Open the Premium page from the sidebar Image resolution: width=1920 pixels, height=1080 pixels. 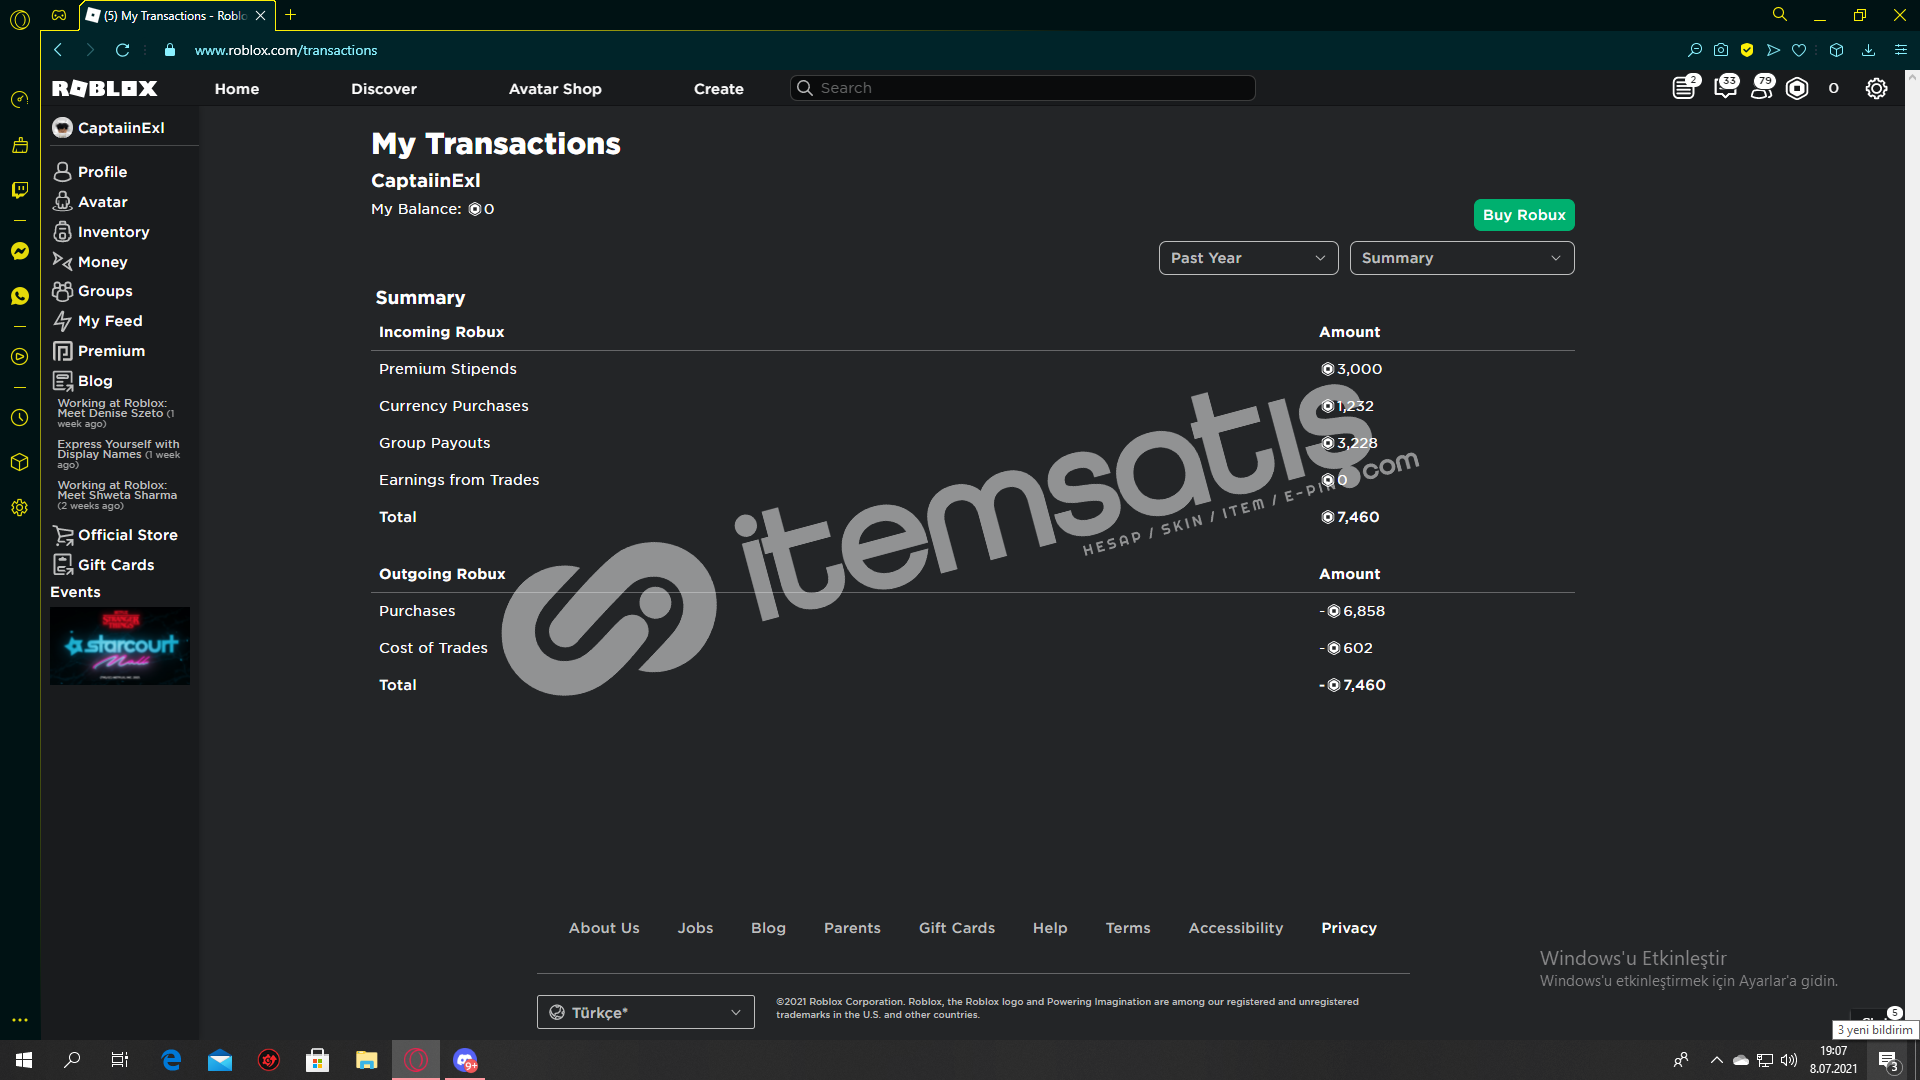(x=99, y=351)
